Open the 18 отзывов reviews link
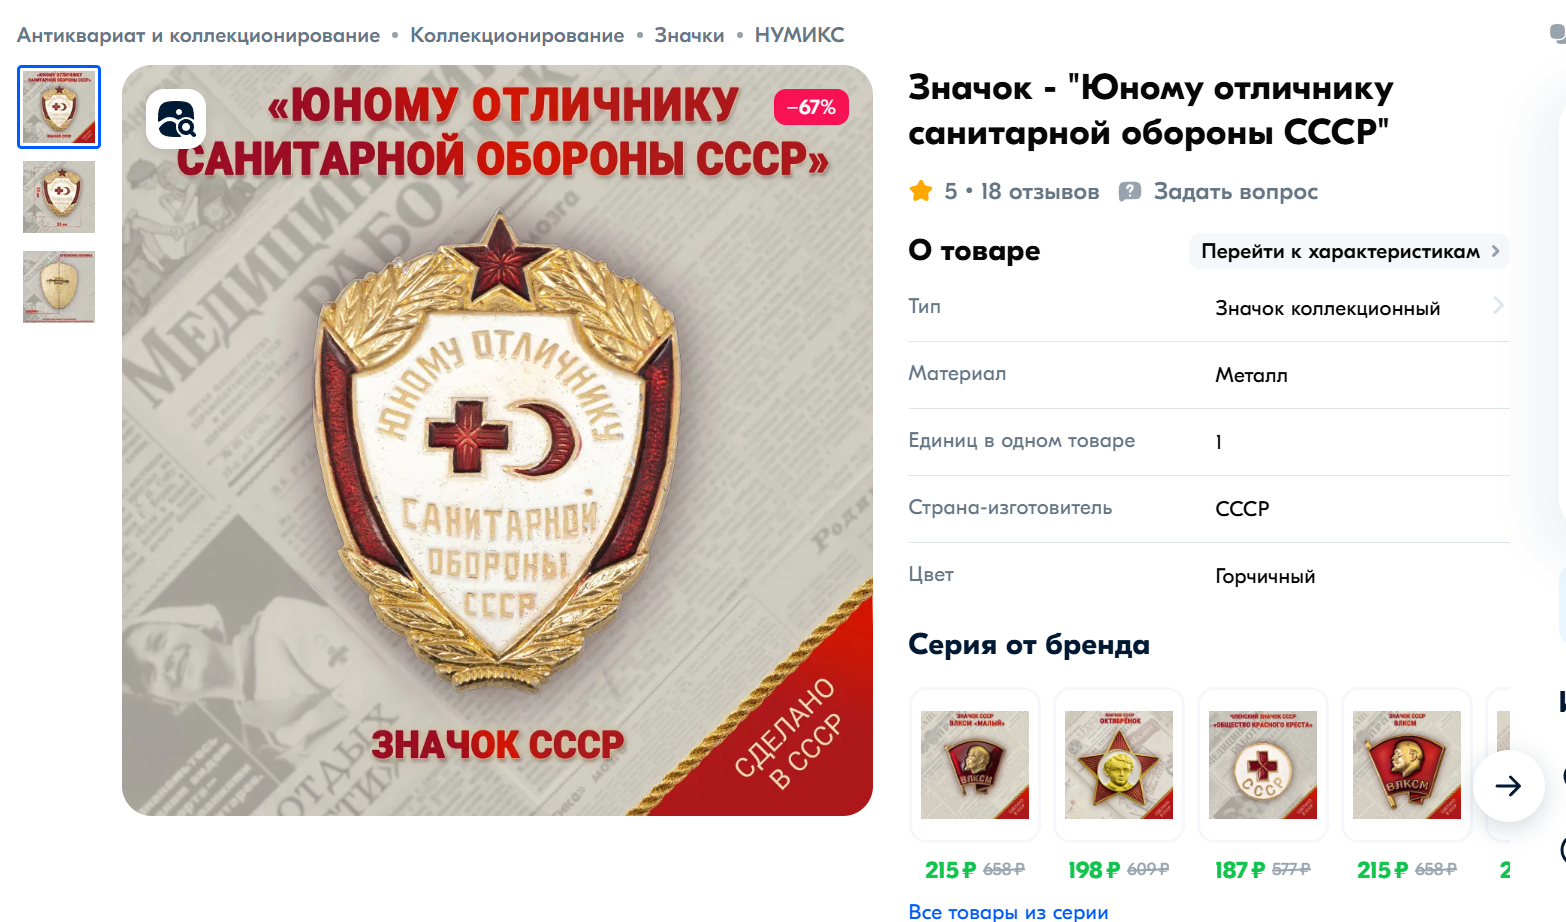 coord(1040,192)
